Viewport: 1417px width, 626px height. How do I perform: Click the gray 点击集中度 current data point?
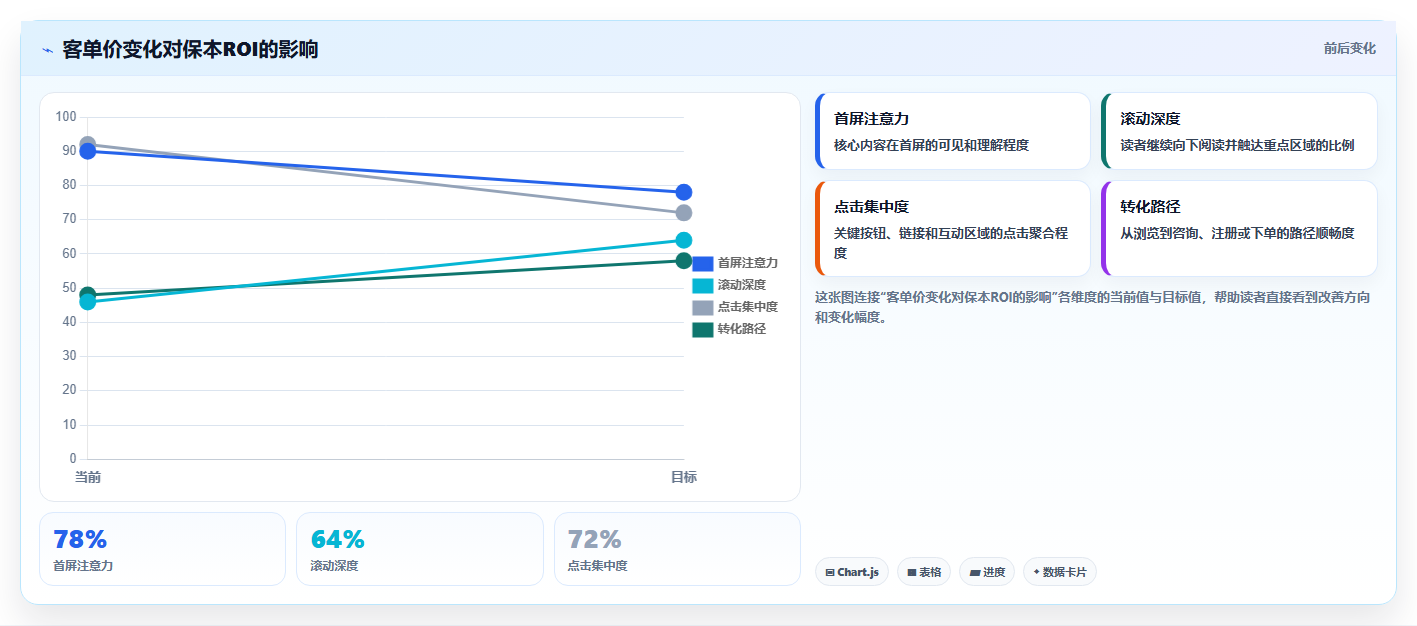[x=88, y=144]
